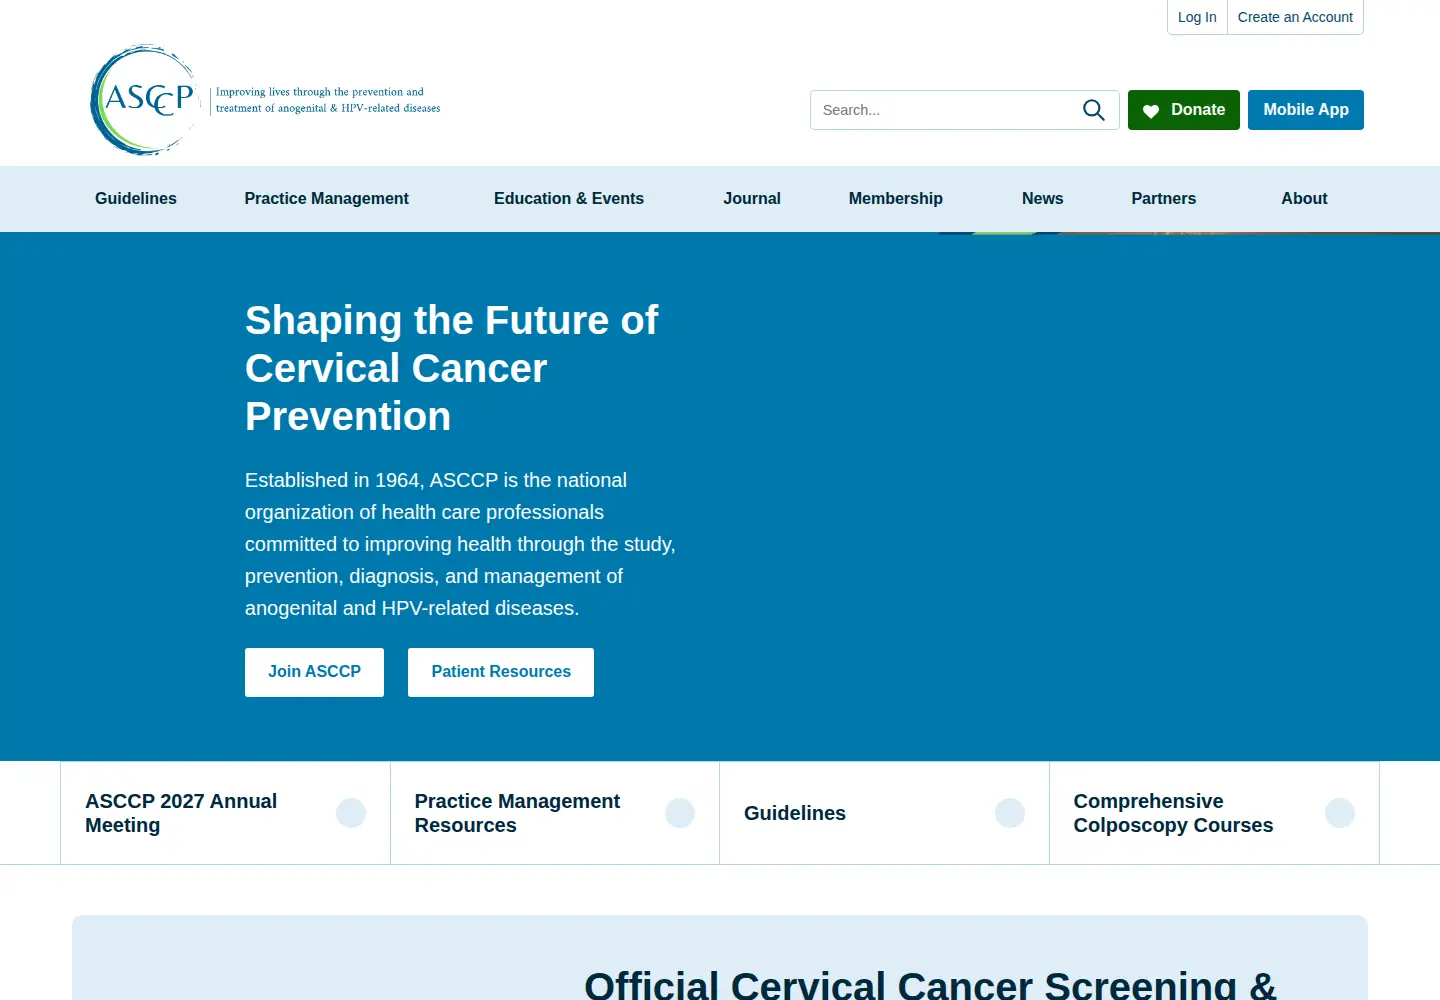
Task: Click the search magnifier icon
Action: click(1094, 110)
